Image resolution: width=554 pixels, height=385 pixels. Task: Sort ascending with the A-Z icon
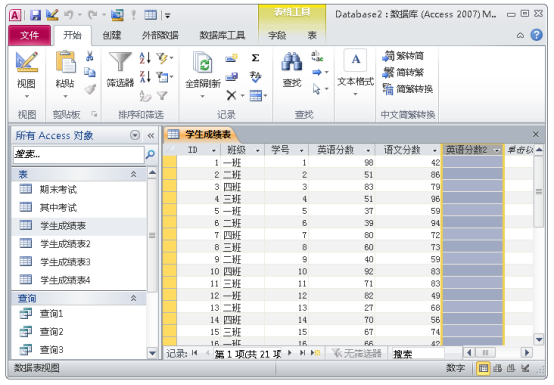[145, 58]
